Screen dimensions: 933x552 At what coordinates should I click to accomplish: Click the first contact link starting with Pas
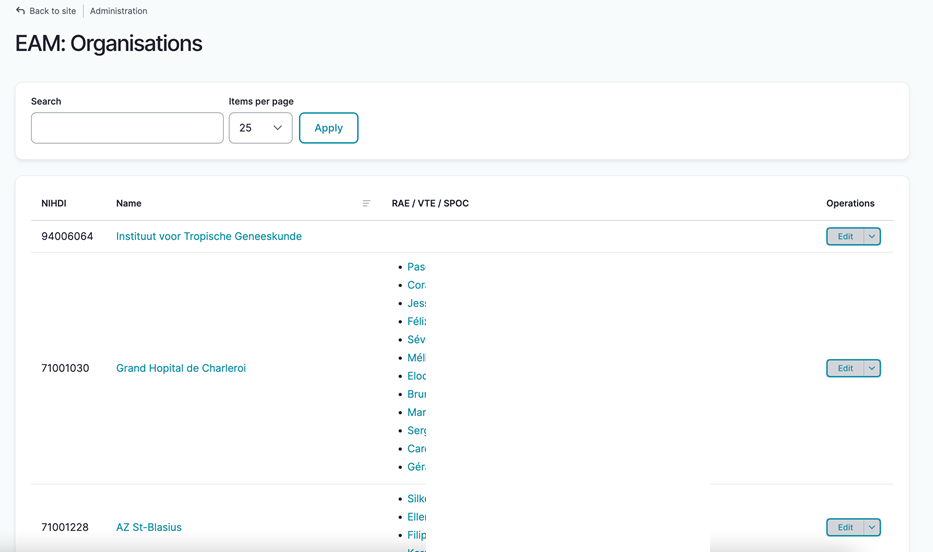click(x=416, y=267)
